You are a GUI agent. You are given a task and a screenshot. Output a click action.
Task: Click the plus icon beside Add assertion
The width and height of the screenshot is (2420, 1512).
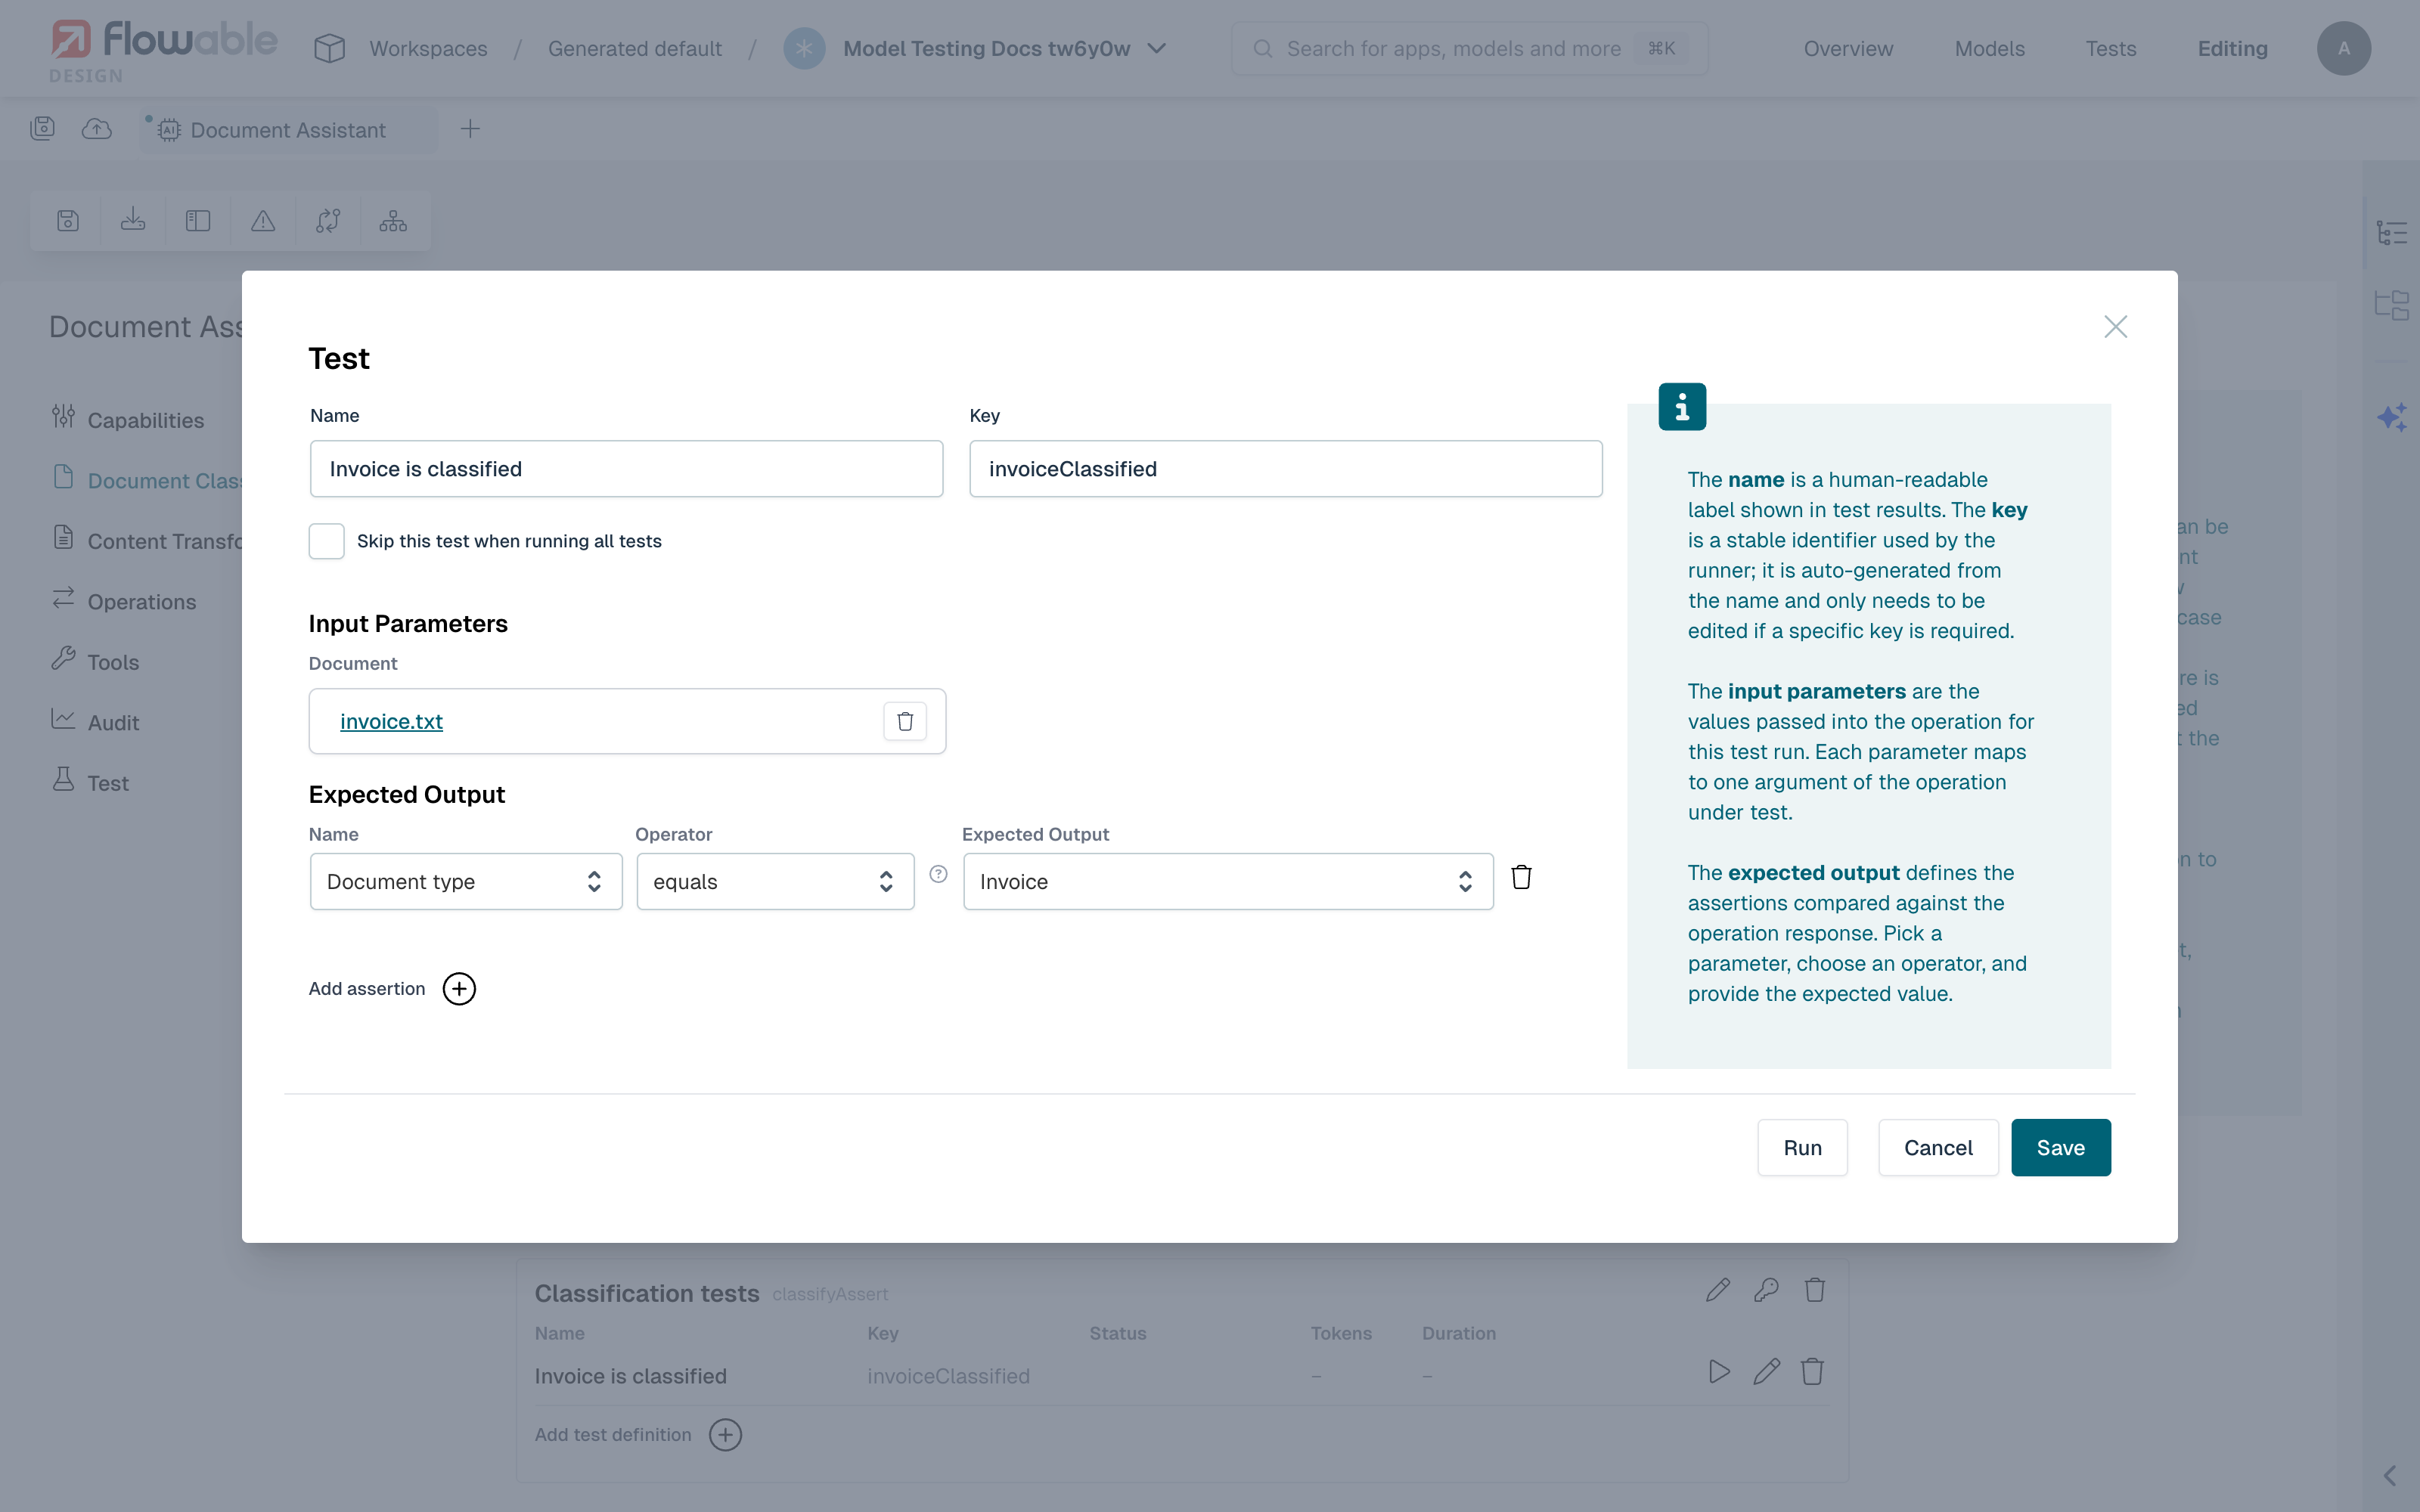pos(459,989)
